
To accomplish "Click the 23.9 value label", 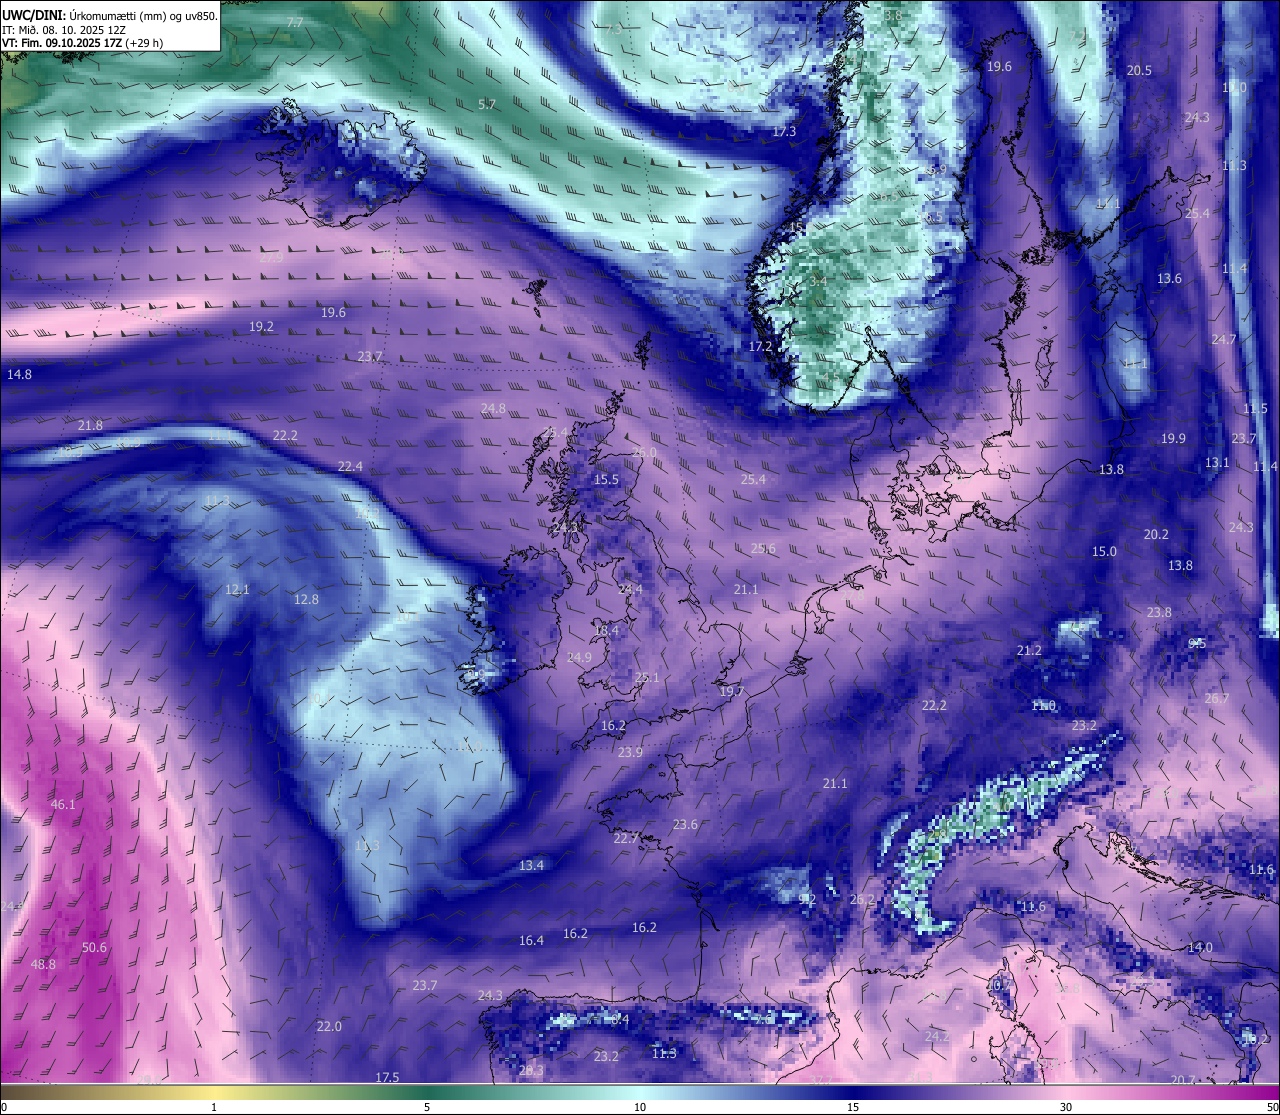I will click(630, 752).
